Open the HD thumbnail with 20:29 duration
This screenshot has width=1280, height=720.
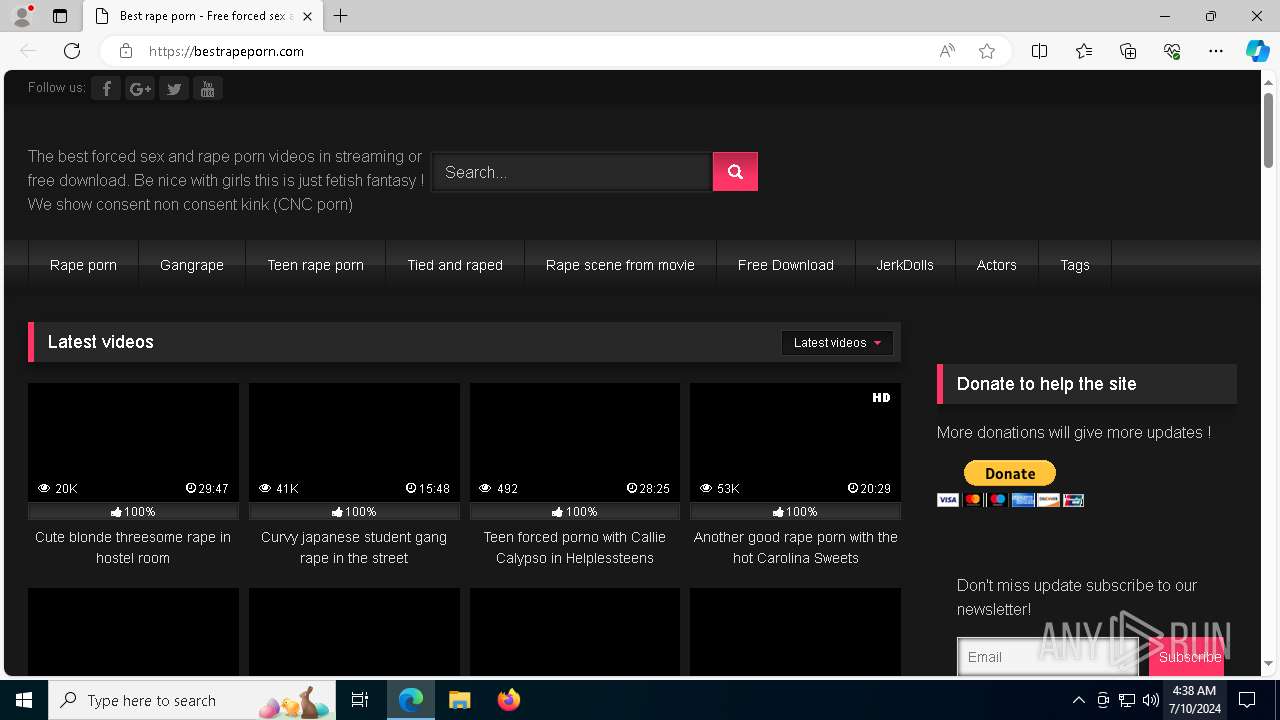(795, 442)
